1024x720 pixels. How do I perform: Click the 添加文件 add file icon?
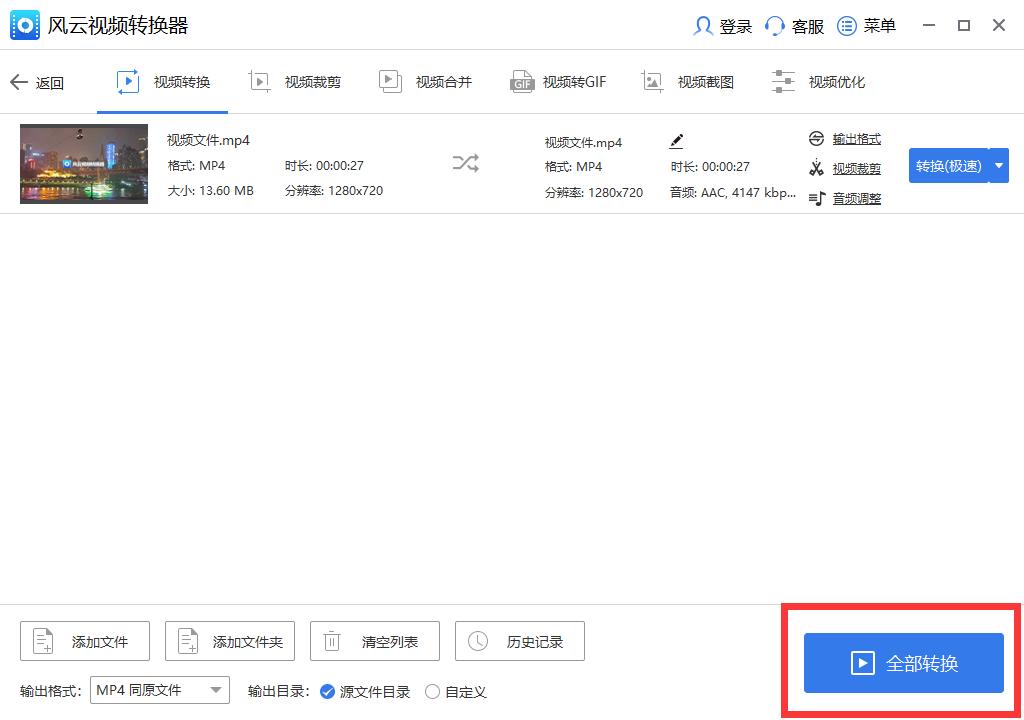[42, 640]
